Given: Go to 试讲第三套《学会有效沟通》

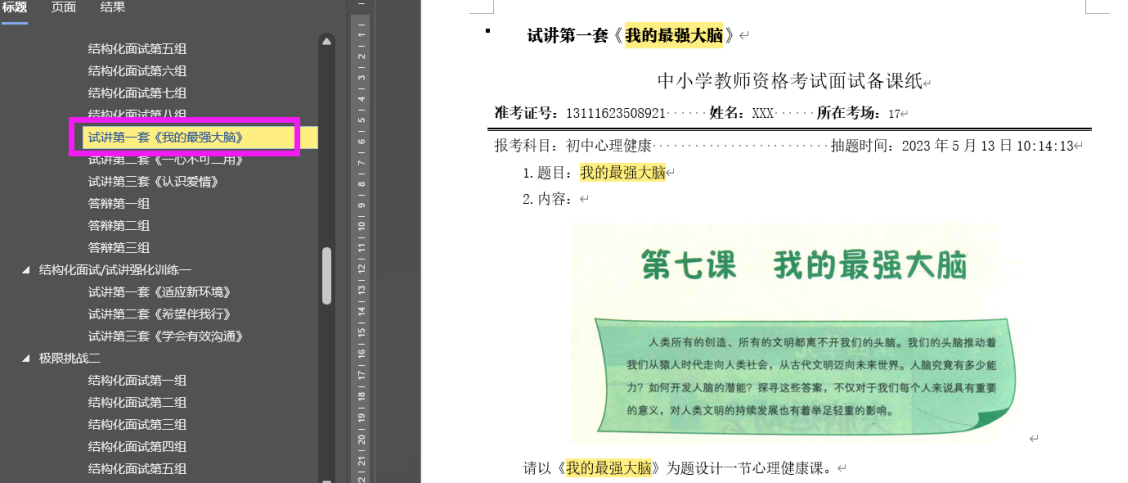Looking at the screenshot, I should pyautogui.click(x=165, y=336).
